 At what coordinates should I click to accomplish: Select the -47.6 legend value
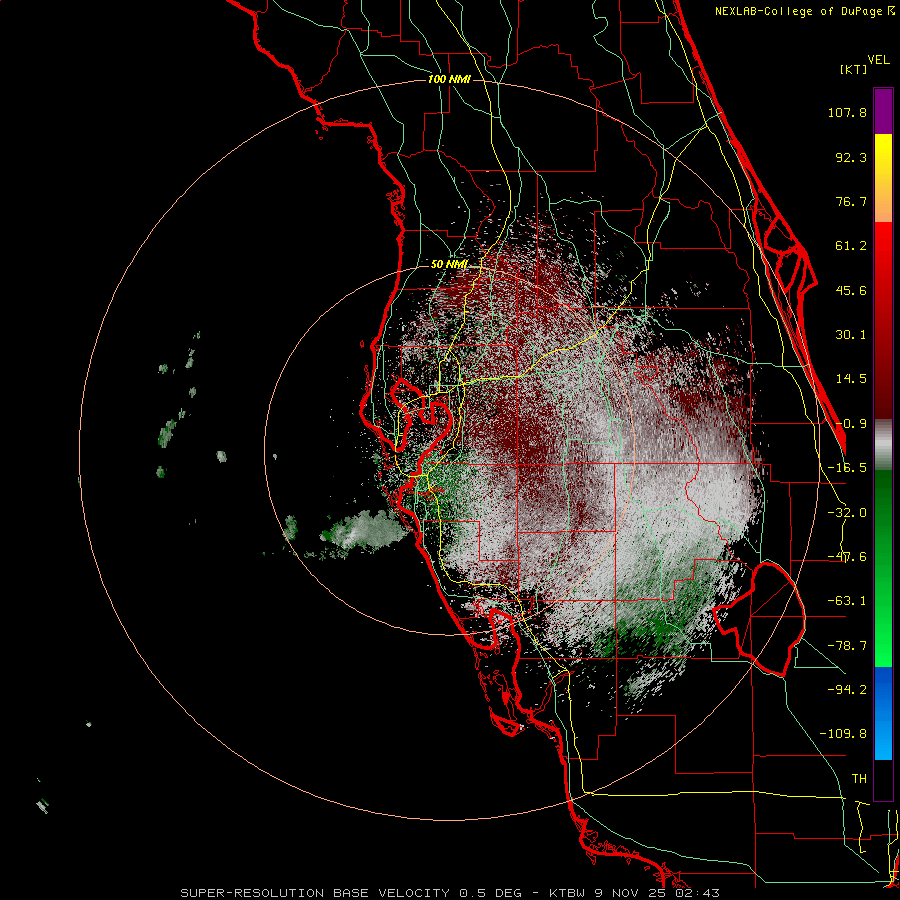(847, 557)
